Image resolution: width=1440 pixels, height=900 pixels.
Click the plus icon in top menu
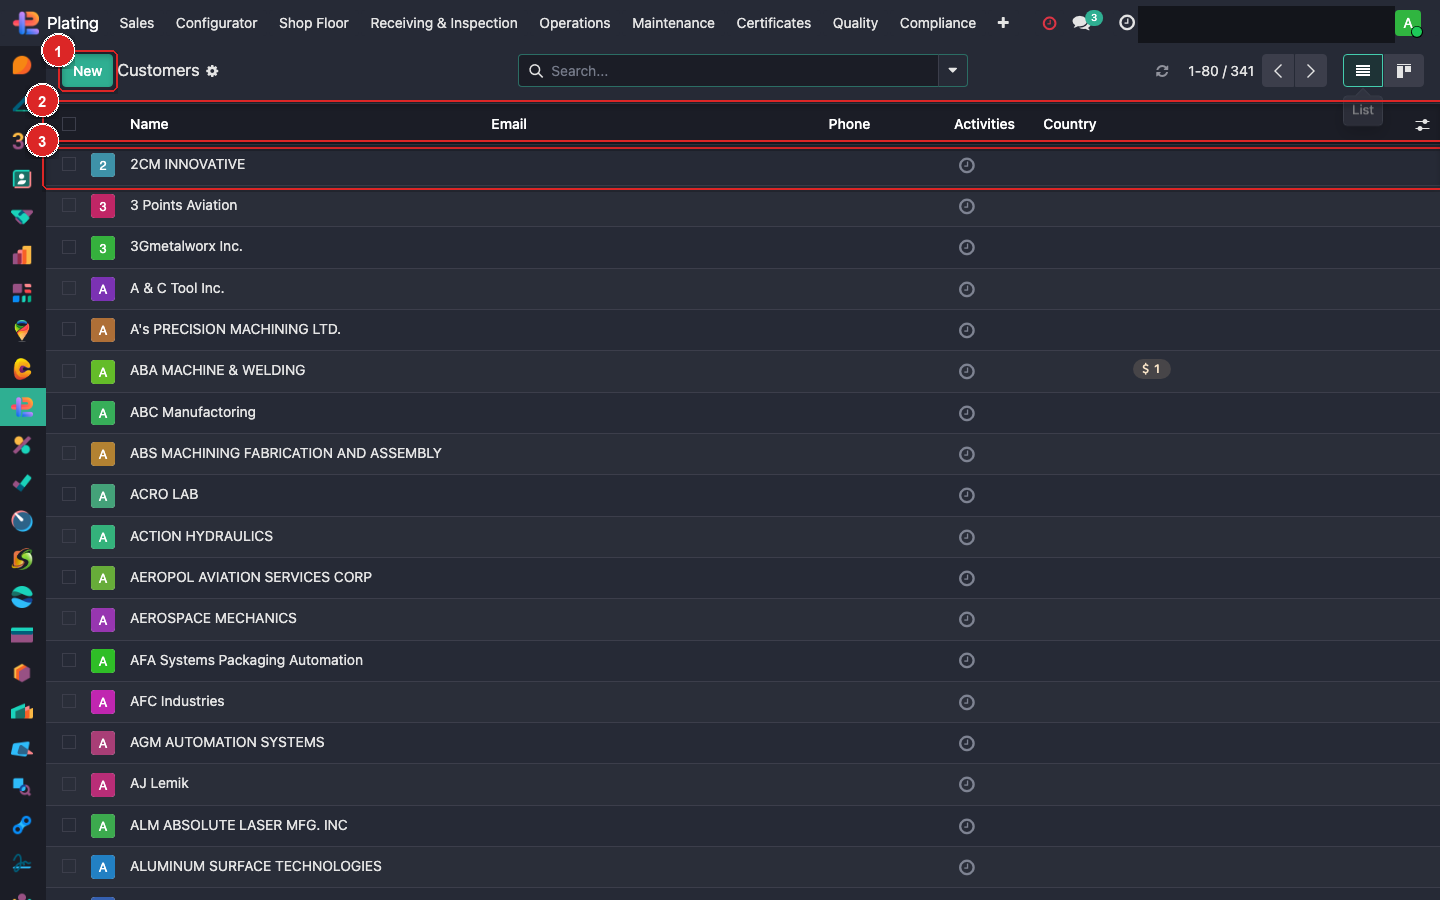coord(1003,23)
